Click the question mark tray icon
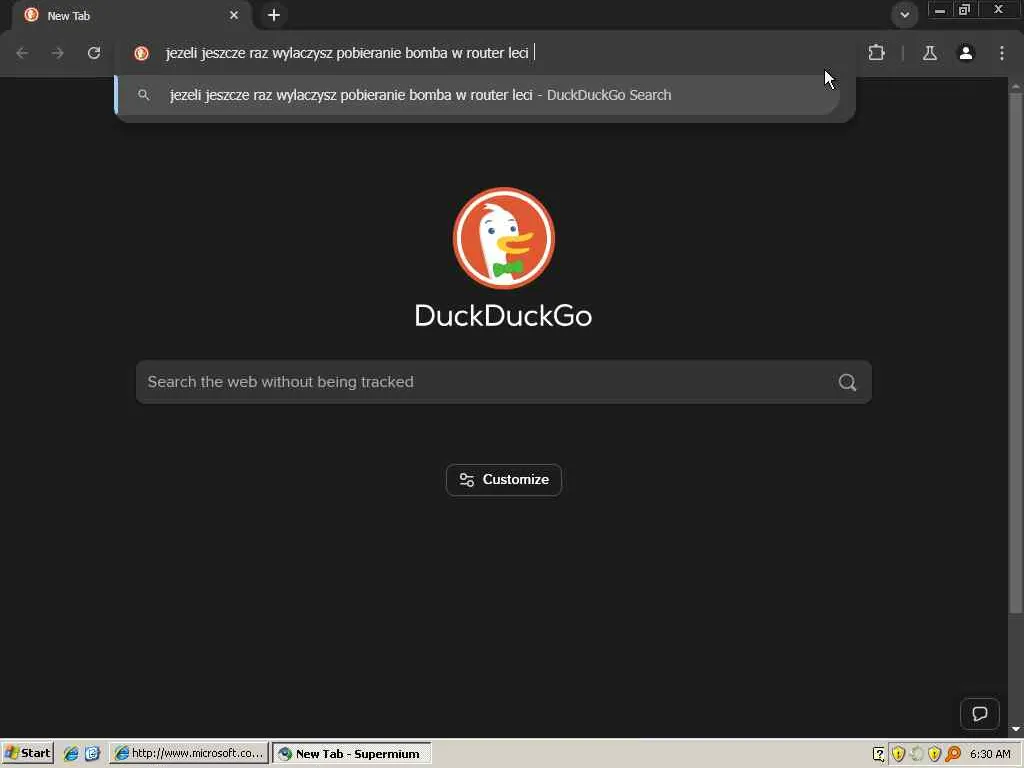Screen dimensions: 1024x768 [x=878, y=754]
